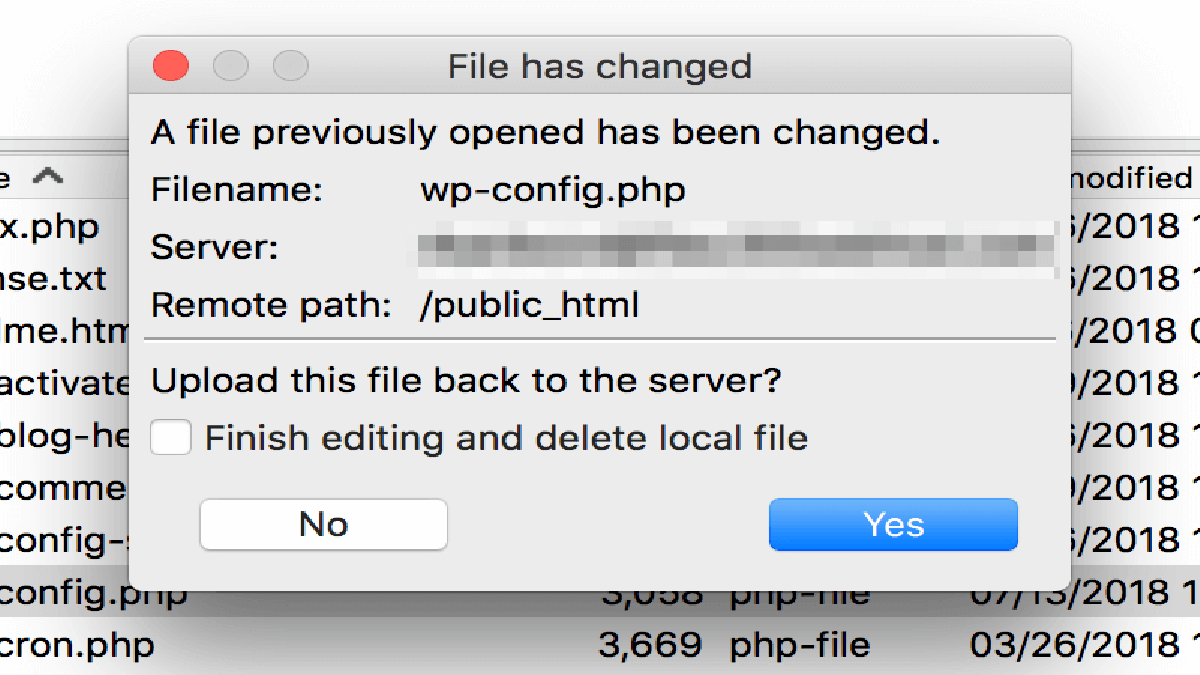Click the grayed-out minimize button of dialog
The image size is (1200, 675).
[x=231, y=67]
